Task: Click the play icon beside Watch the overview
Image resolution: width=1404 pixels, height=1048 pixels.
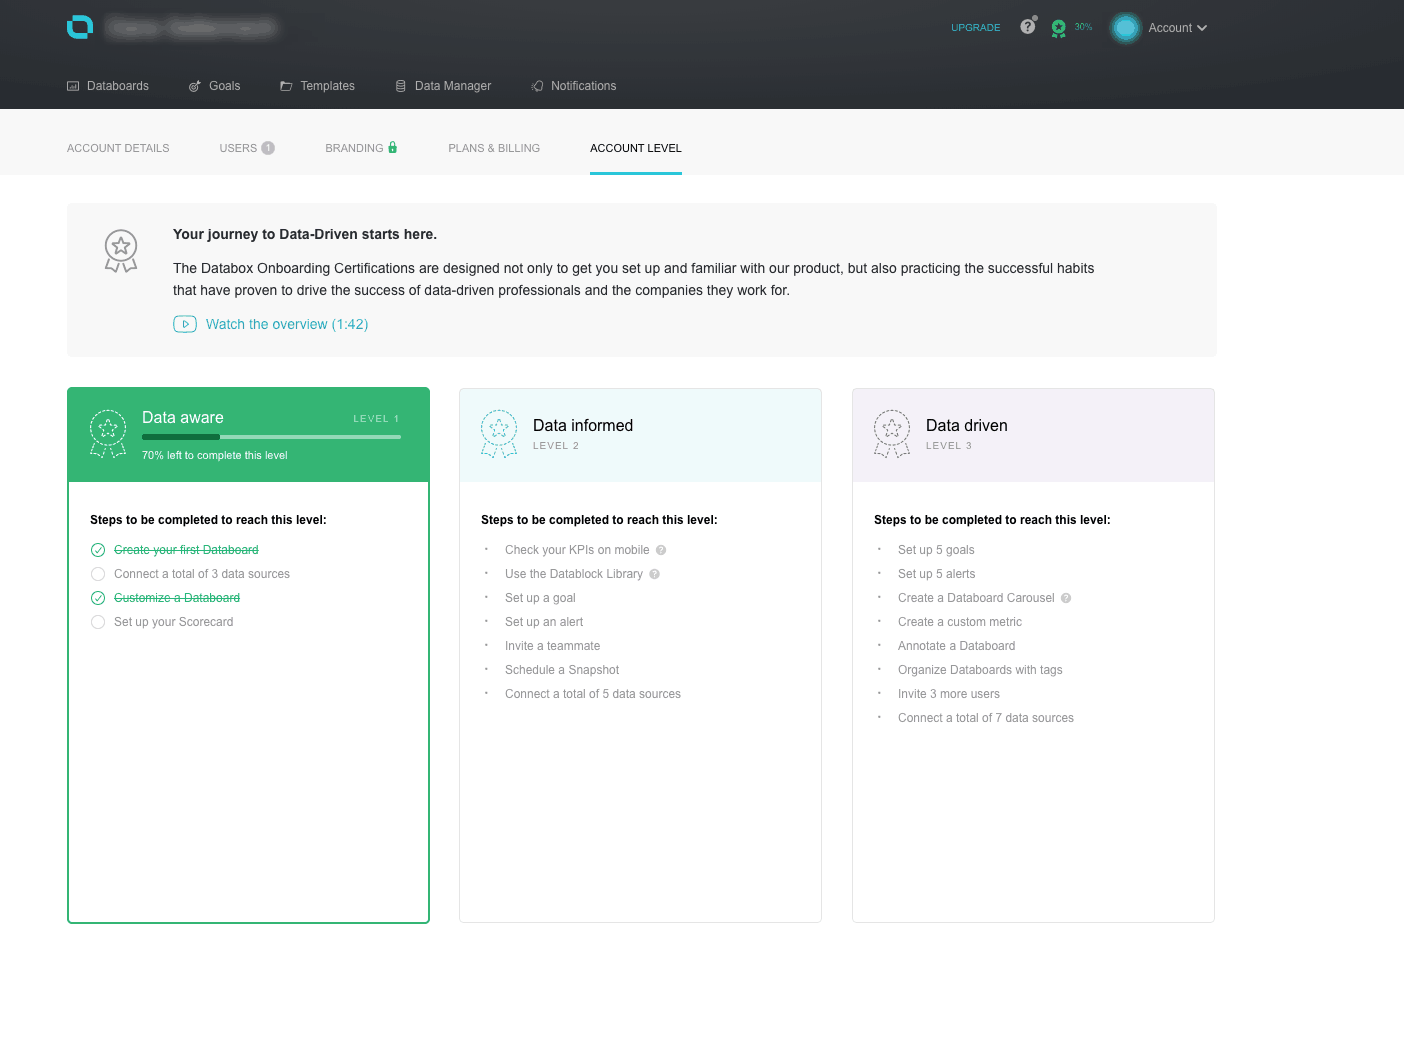Action: [x=185, y=324]
